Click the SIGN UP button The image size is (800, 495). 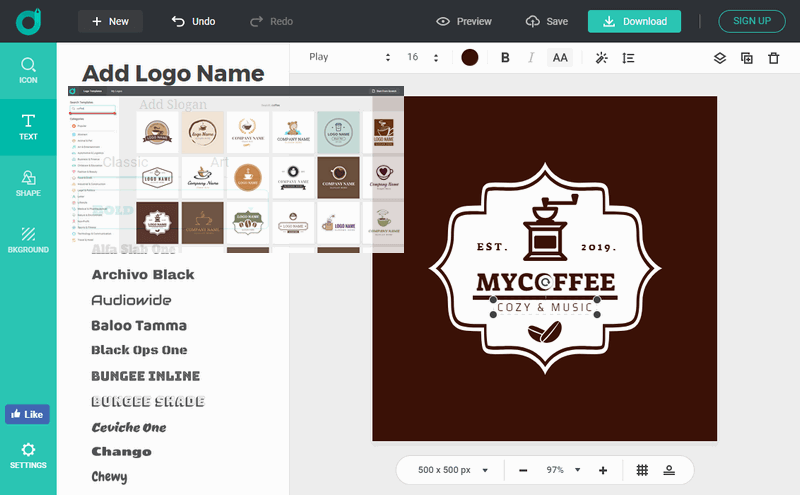(x=751, y=21)
